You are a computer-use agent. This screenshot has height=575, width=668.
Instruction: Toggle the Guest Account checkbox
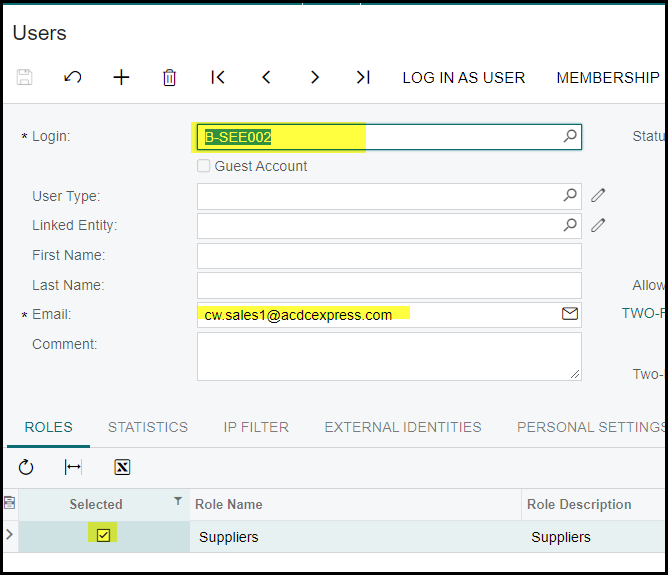point(204,166)
